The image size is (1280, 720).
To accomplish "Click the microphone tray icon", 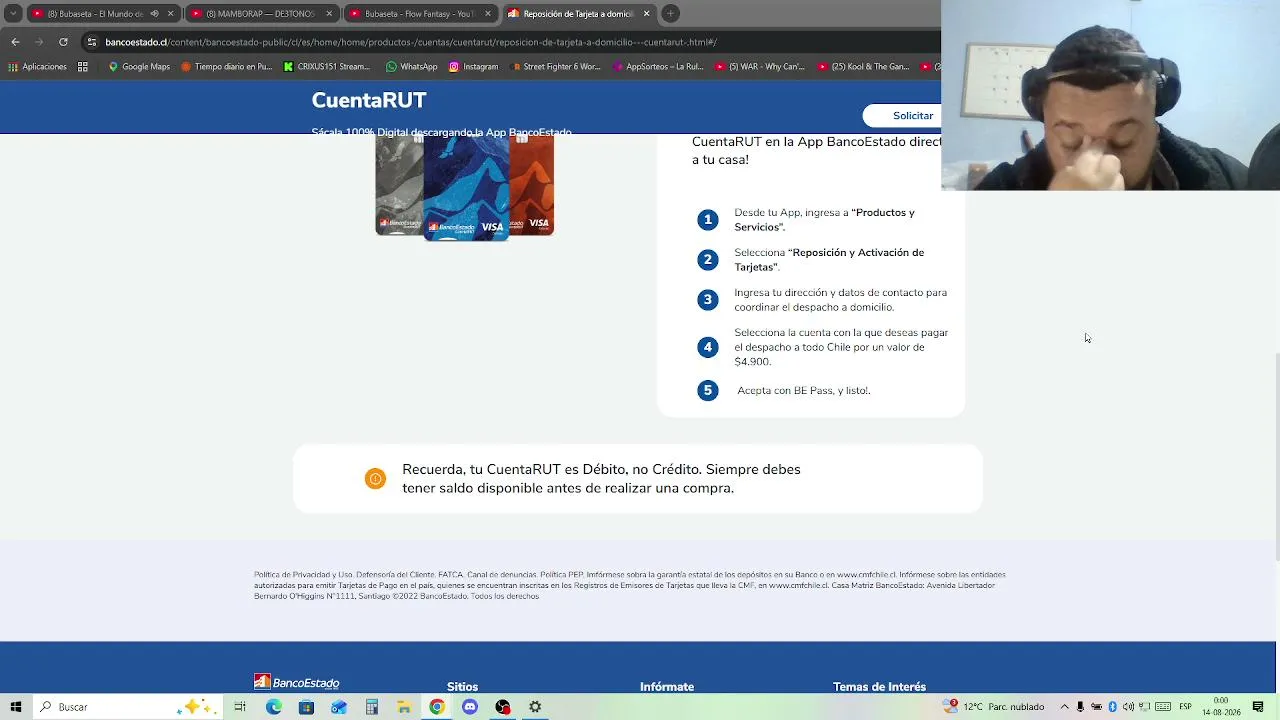I will [1080, 707].
